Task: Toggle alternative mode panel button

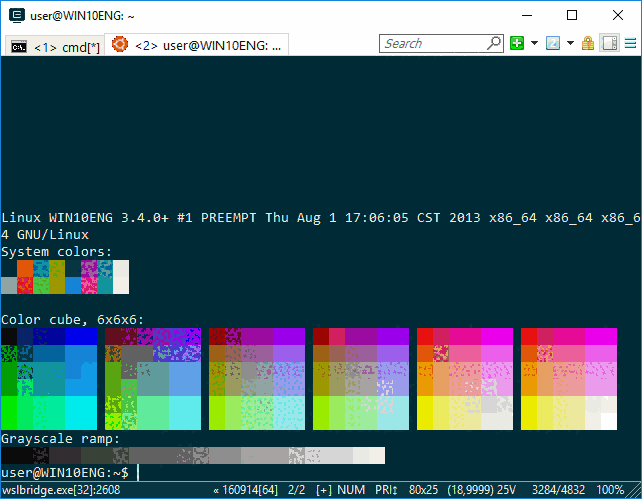Action: pos(609,43)
